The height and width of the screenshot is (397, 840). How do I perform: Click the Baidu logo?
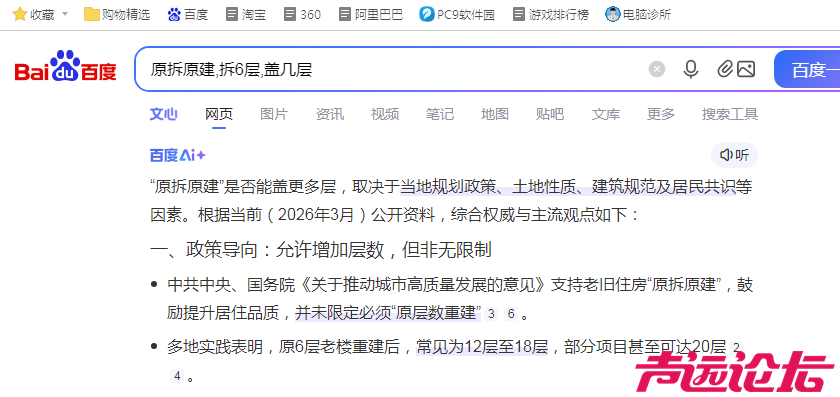coord(65,66)
